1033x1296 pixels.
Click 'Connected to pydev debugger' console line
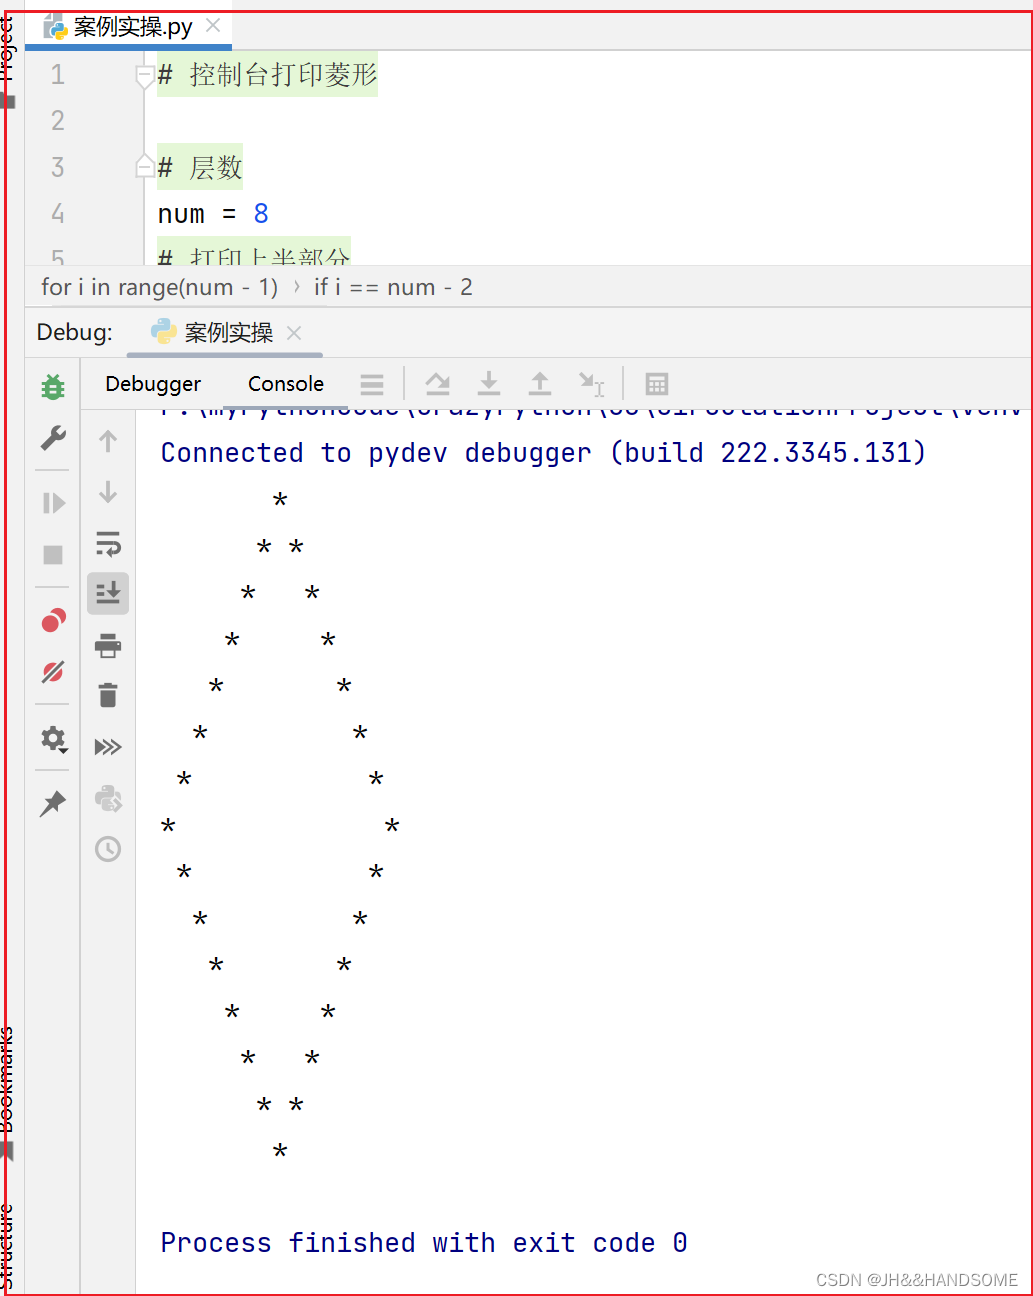[543, 453]
